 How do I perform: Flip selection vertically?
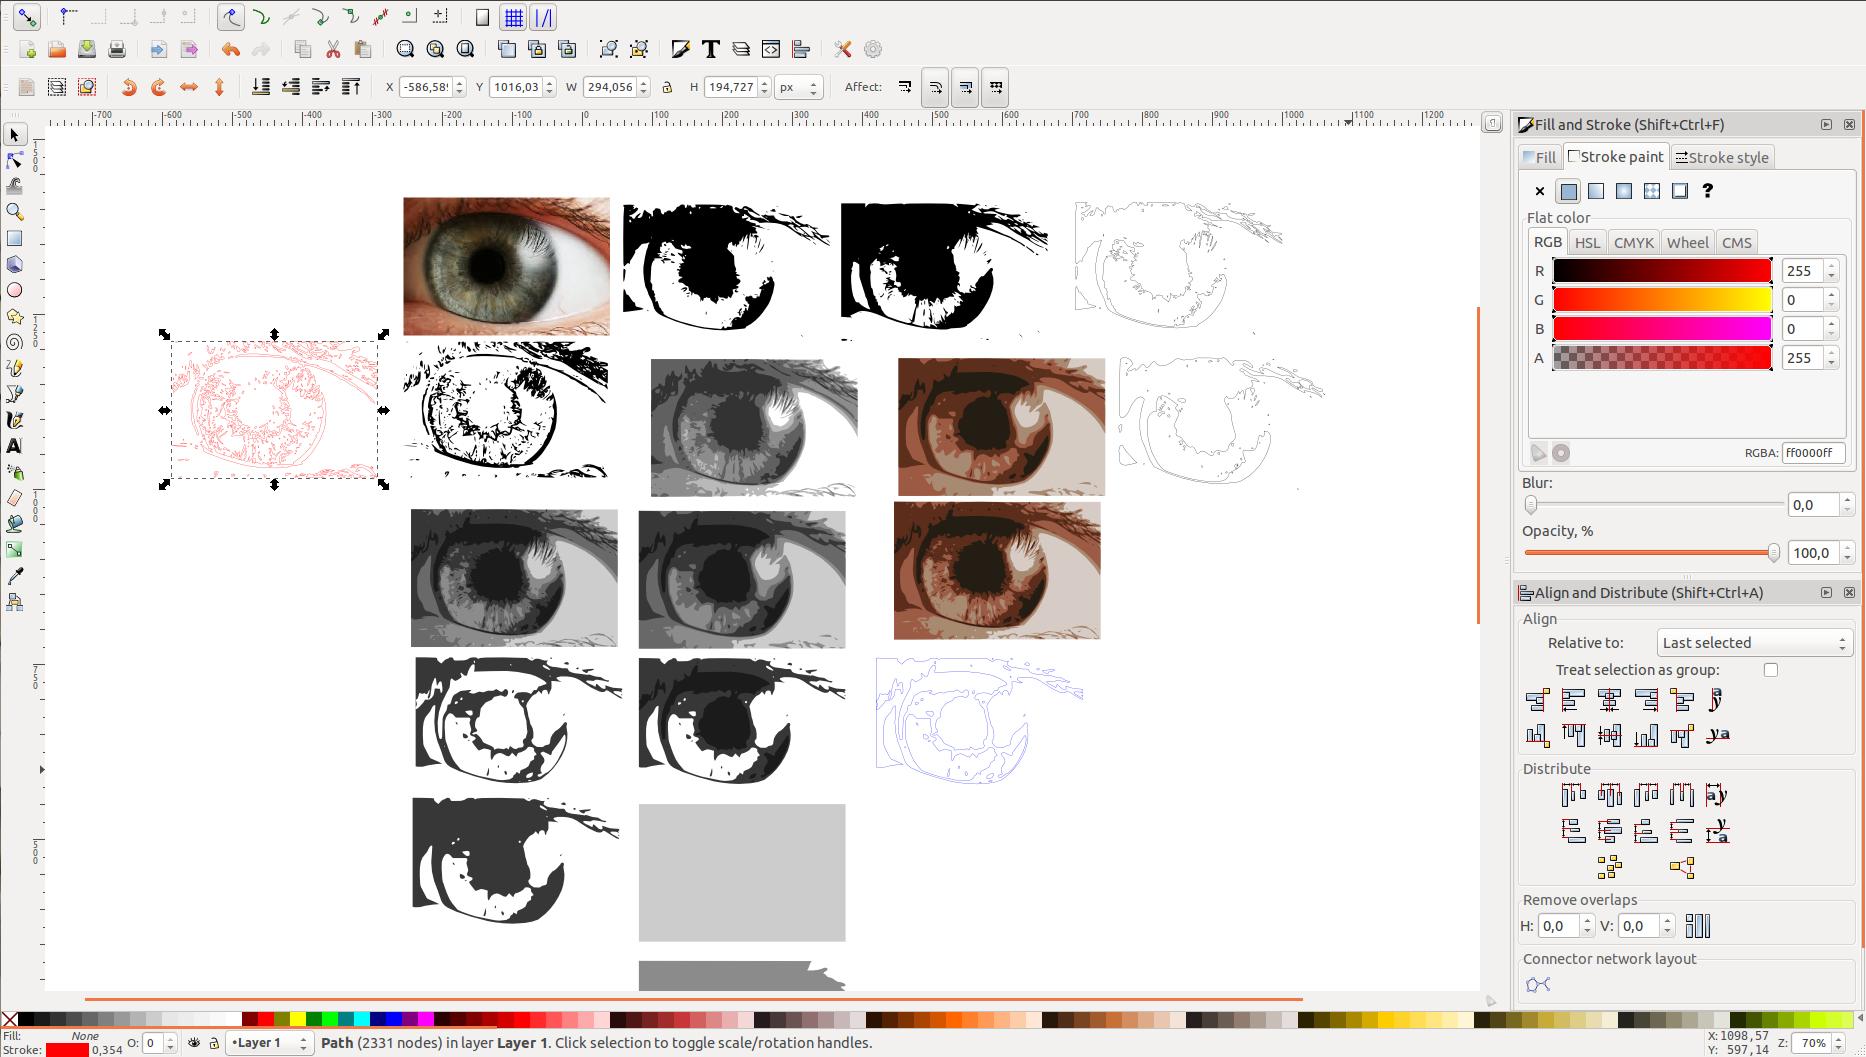pos(219,87)
